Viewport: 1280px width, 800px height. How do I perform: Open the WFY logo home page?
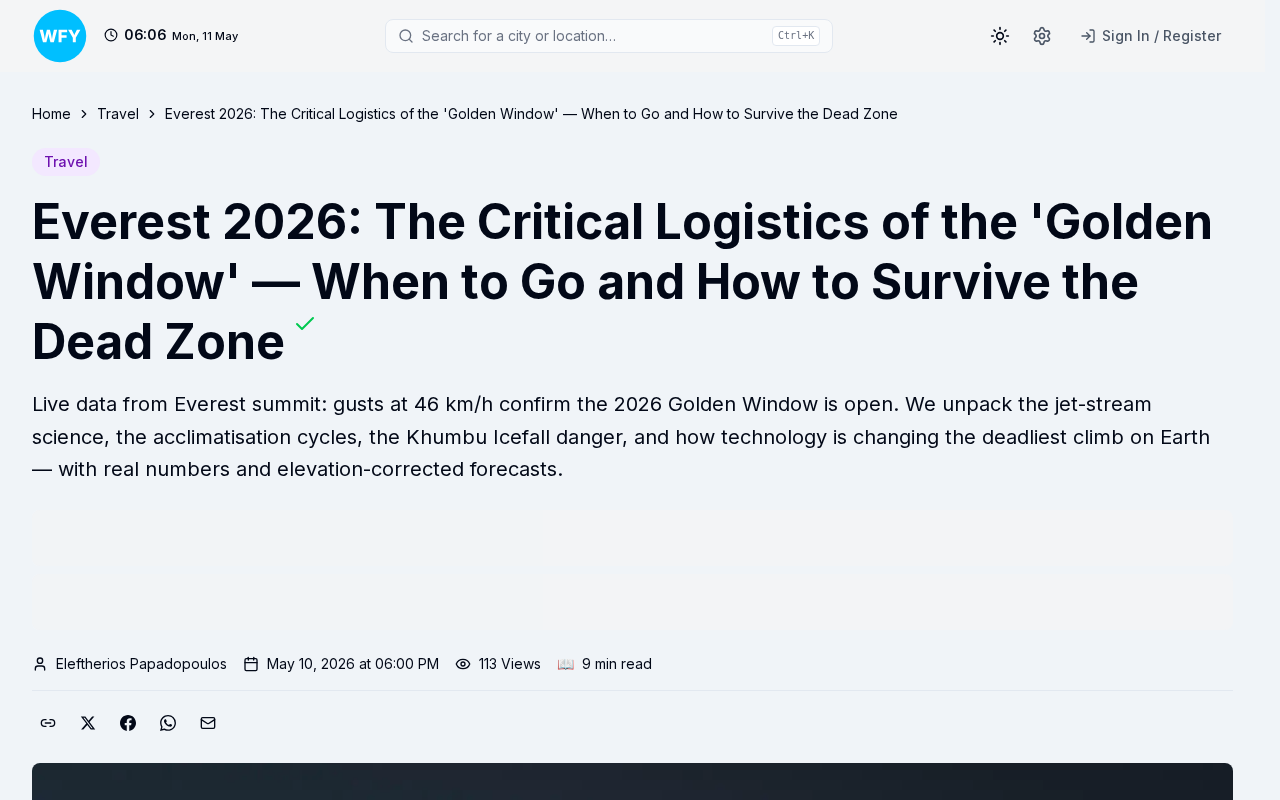[x=60, y=36]
